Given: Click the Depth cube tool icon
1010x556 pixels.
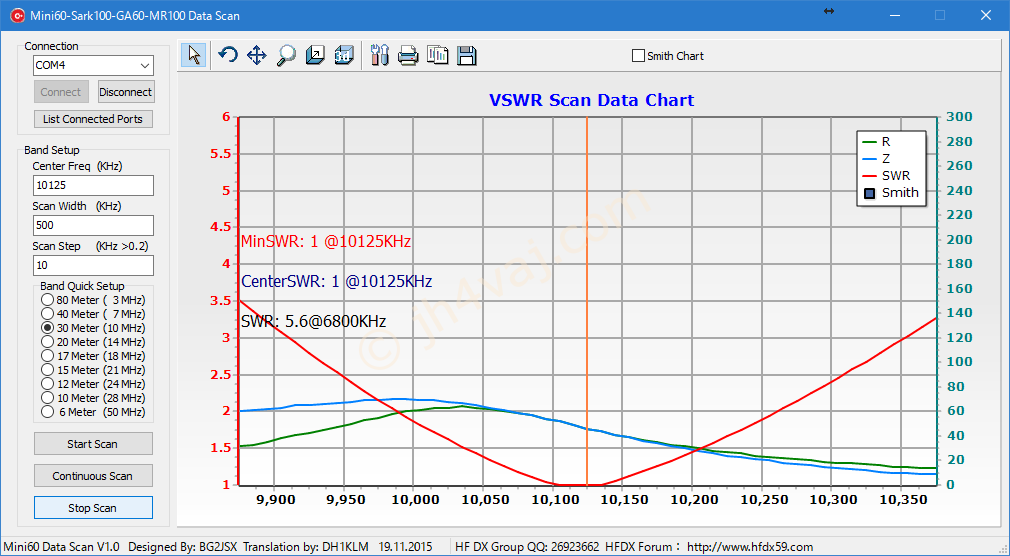Looking at the screenshot, I should [x=315, y=55].
